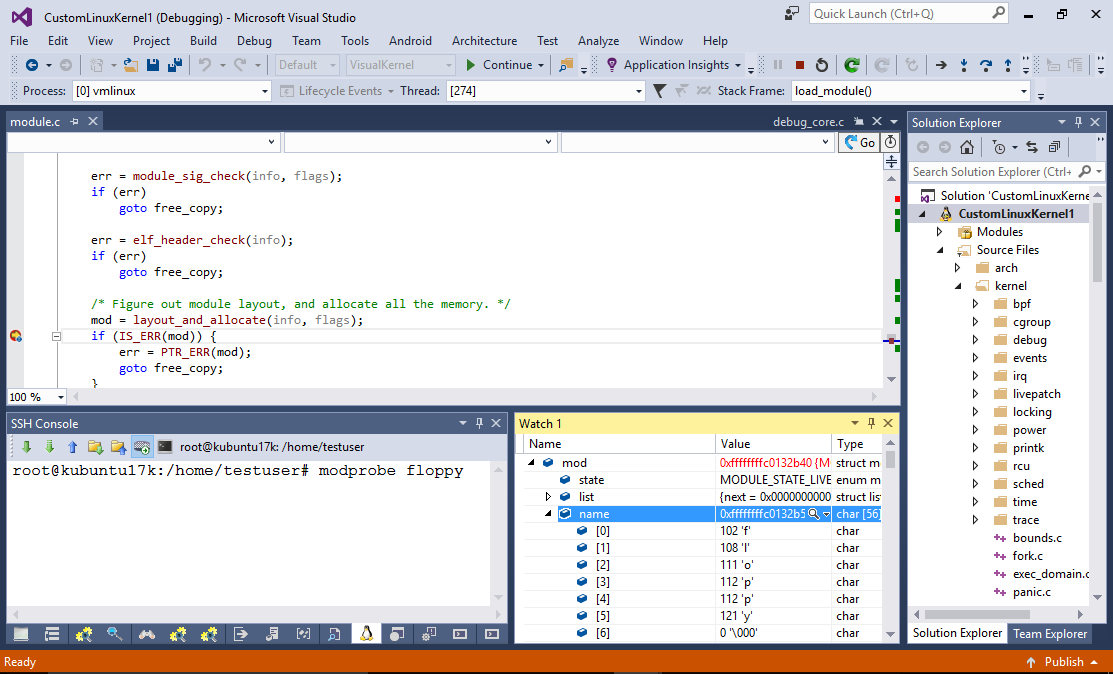This screenshot has width=1113, height=674.
Task: Click the binoculars icon in bottom toolbar
Action: [x=147, y=634]
